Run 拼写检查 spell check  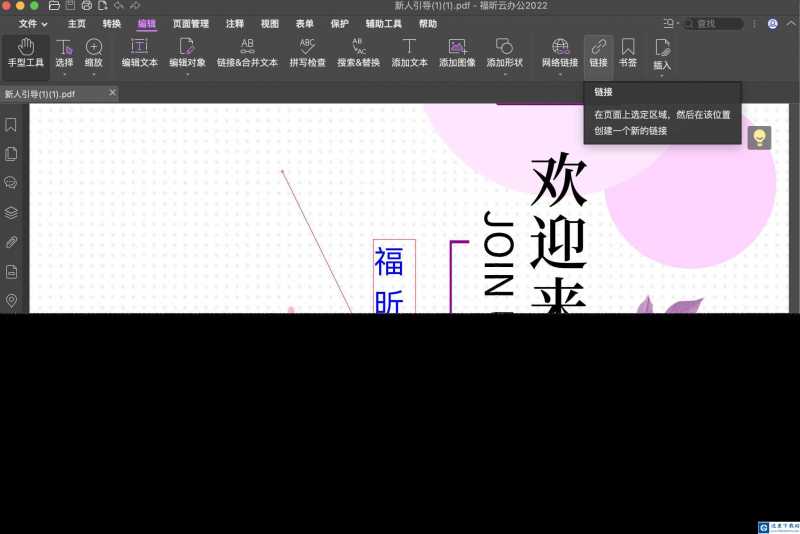307,53
